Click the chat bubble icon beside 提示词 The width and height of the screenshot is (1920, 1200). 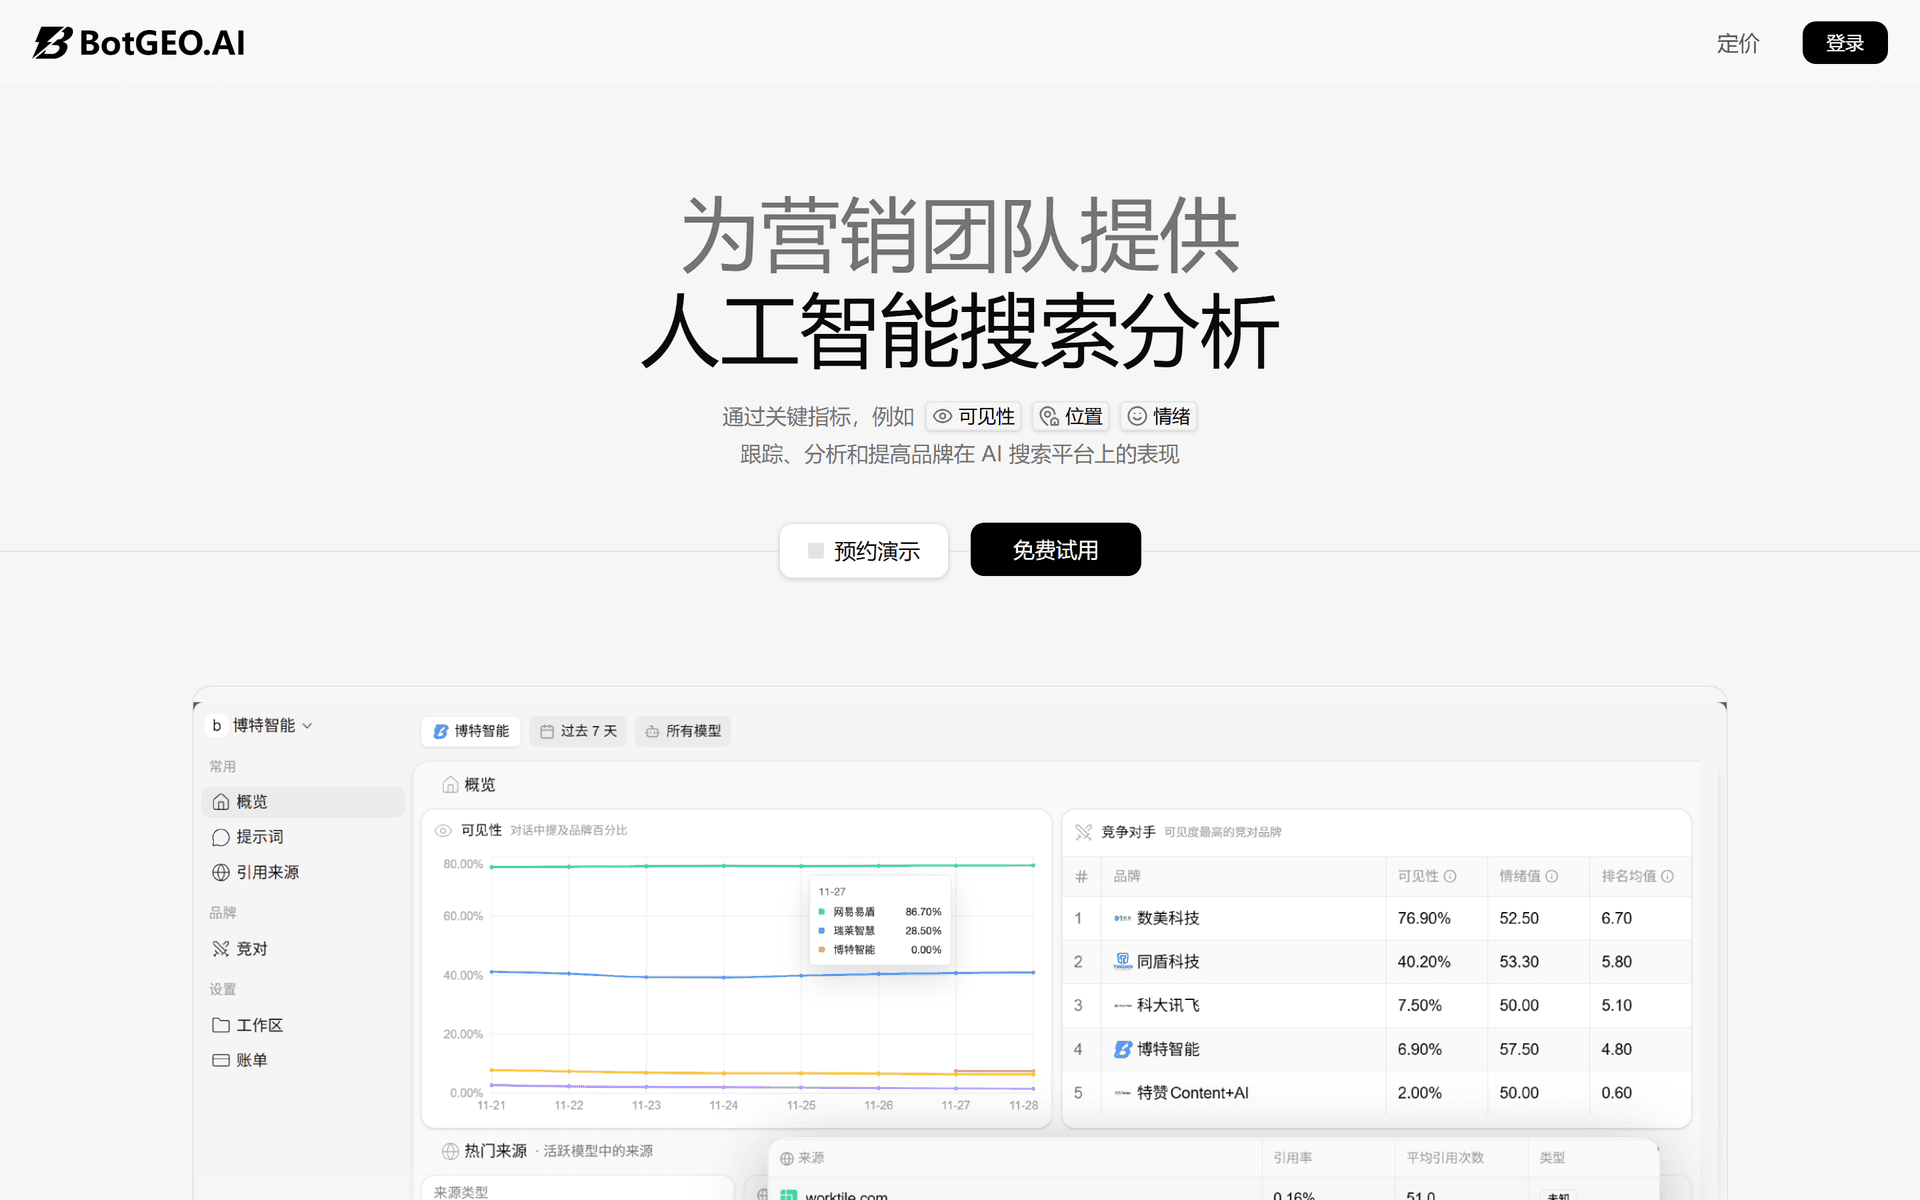click(x=221, y=837)
